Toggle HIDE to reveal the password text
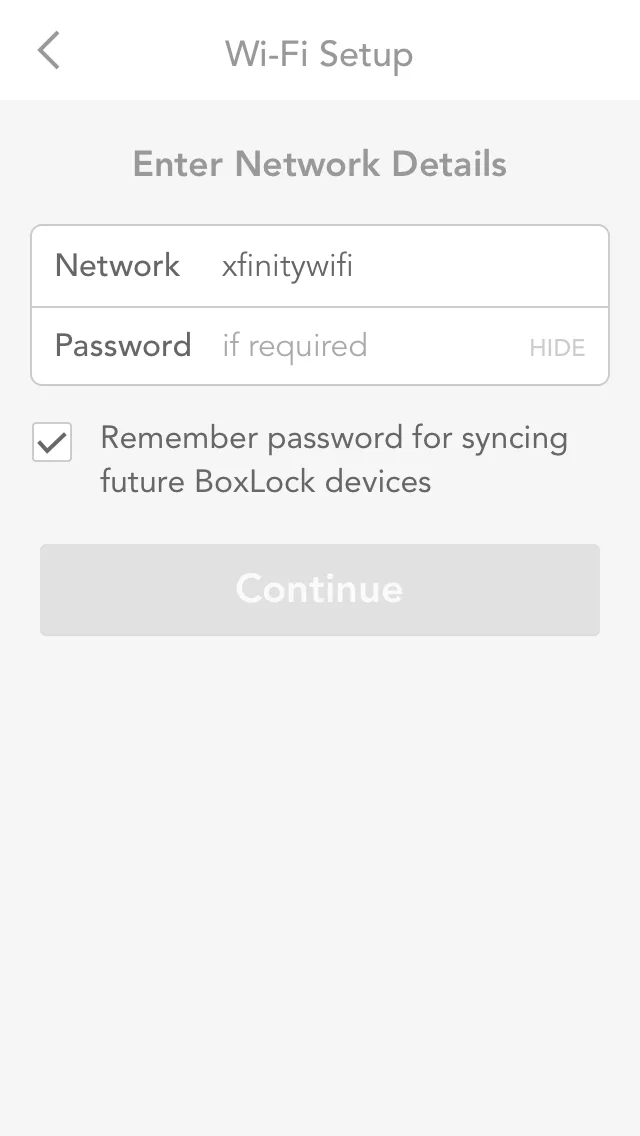The height and width of the screenshot is (1136, 640). (557, 347)
